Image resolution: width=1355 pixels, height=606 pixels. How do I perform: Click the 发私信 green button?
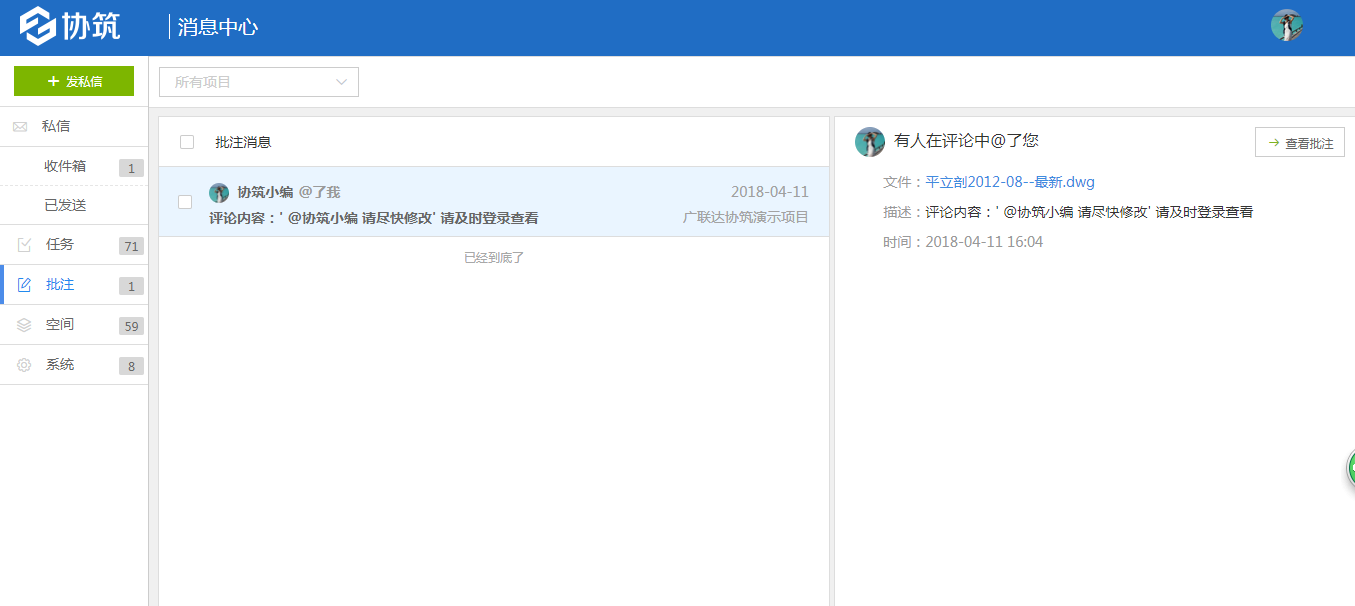coord(74,81)
